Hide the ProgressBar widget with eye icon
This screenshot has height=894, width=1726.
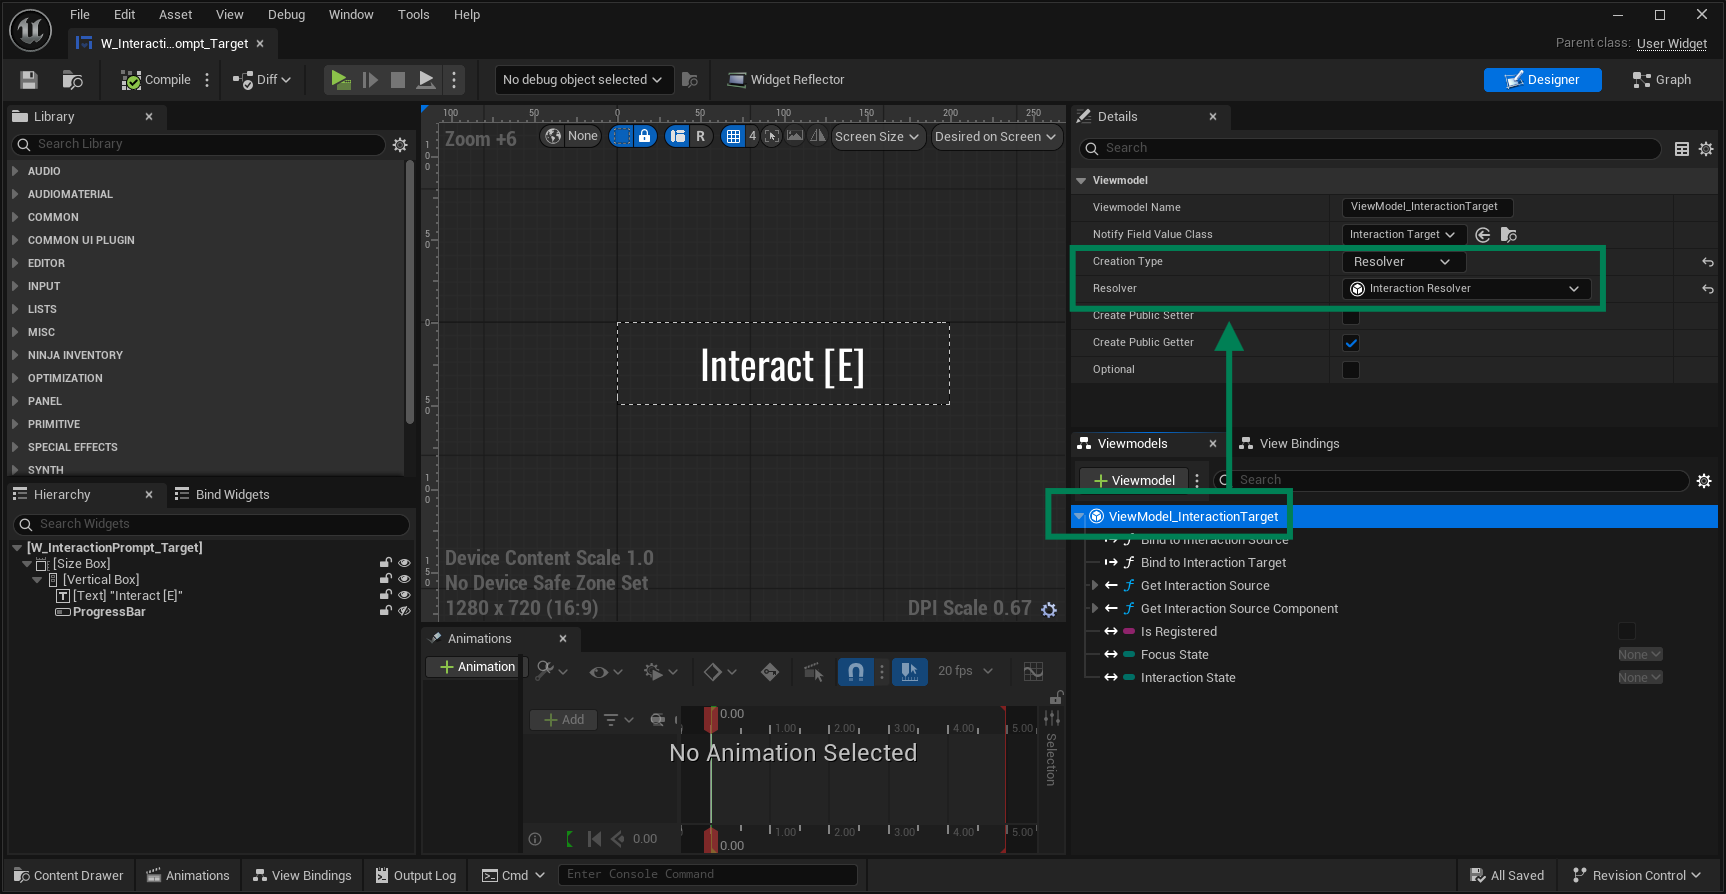coord(404,611)
